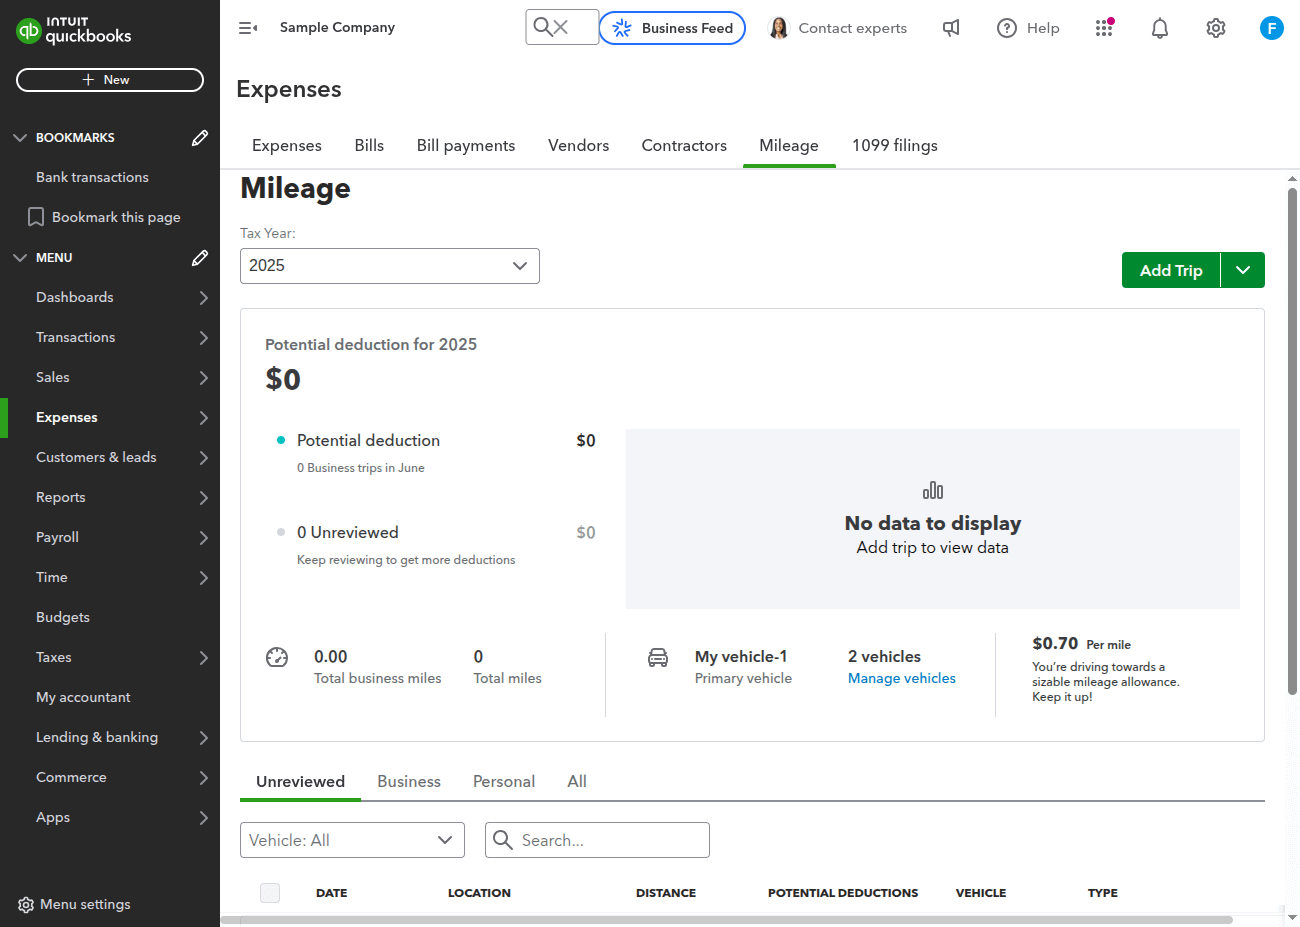This screenshot has width=1300, height=927.
Task: Click the bar chart No data icon
Action: pos(933,490)
